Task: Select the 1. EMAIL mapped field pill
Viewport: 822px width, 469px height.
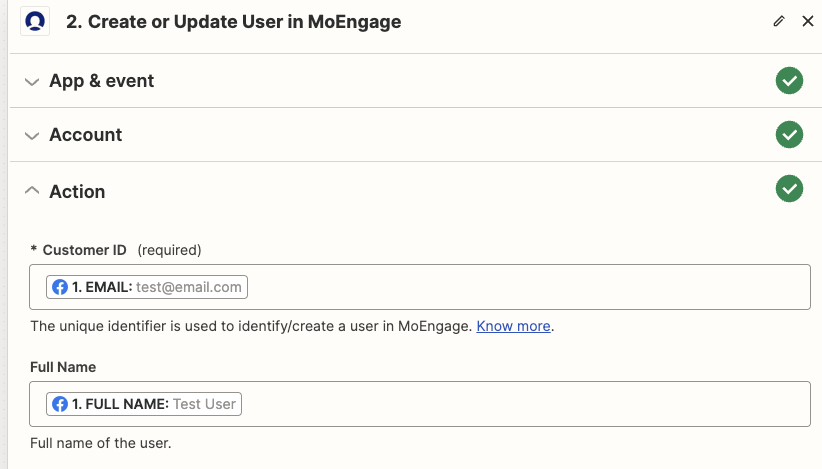Action: pyautogui.click(x=147, y=287)
